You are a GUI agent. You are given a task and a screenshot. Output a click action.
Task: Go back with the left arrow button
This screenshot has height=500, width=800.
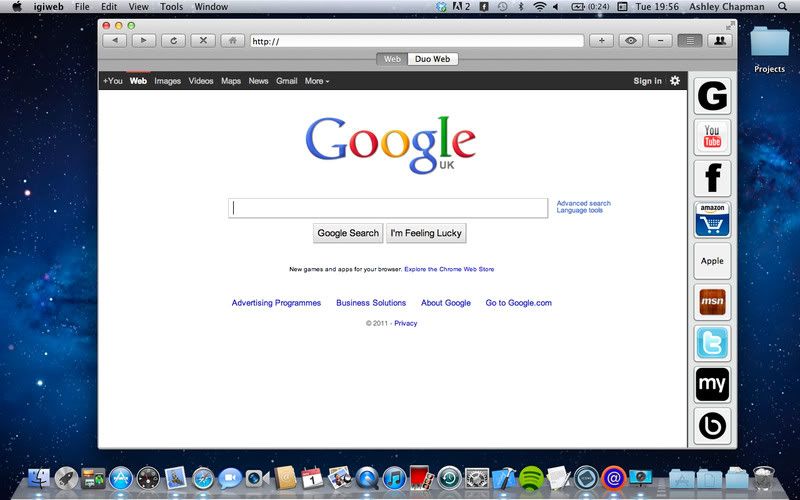click(115, 41)
